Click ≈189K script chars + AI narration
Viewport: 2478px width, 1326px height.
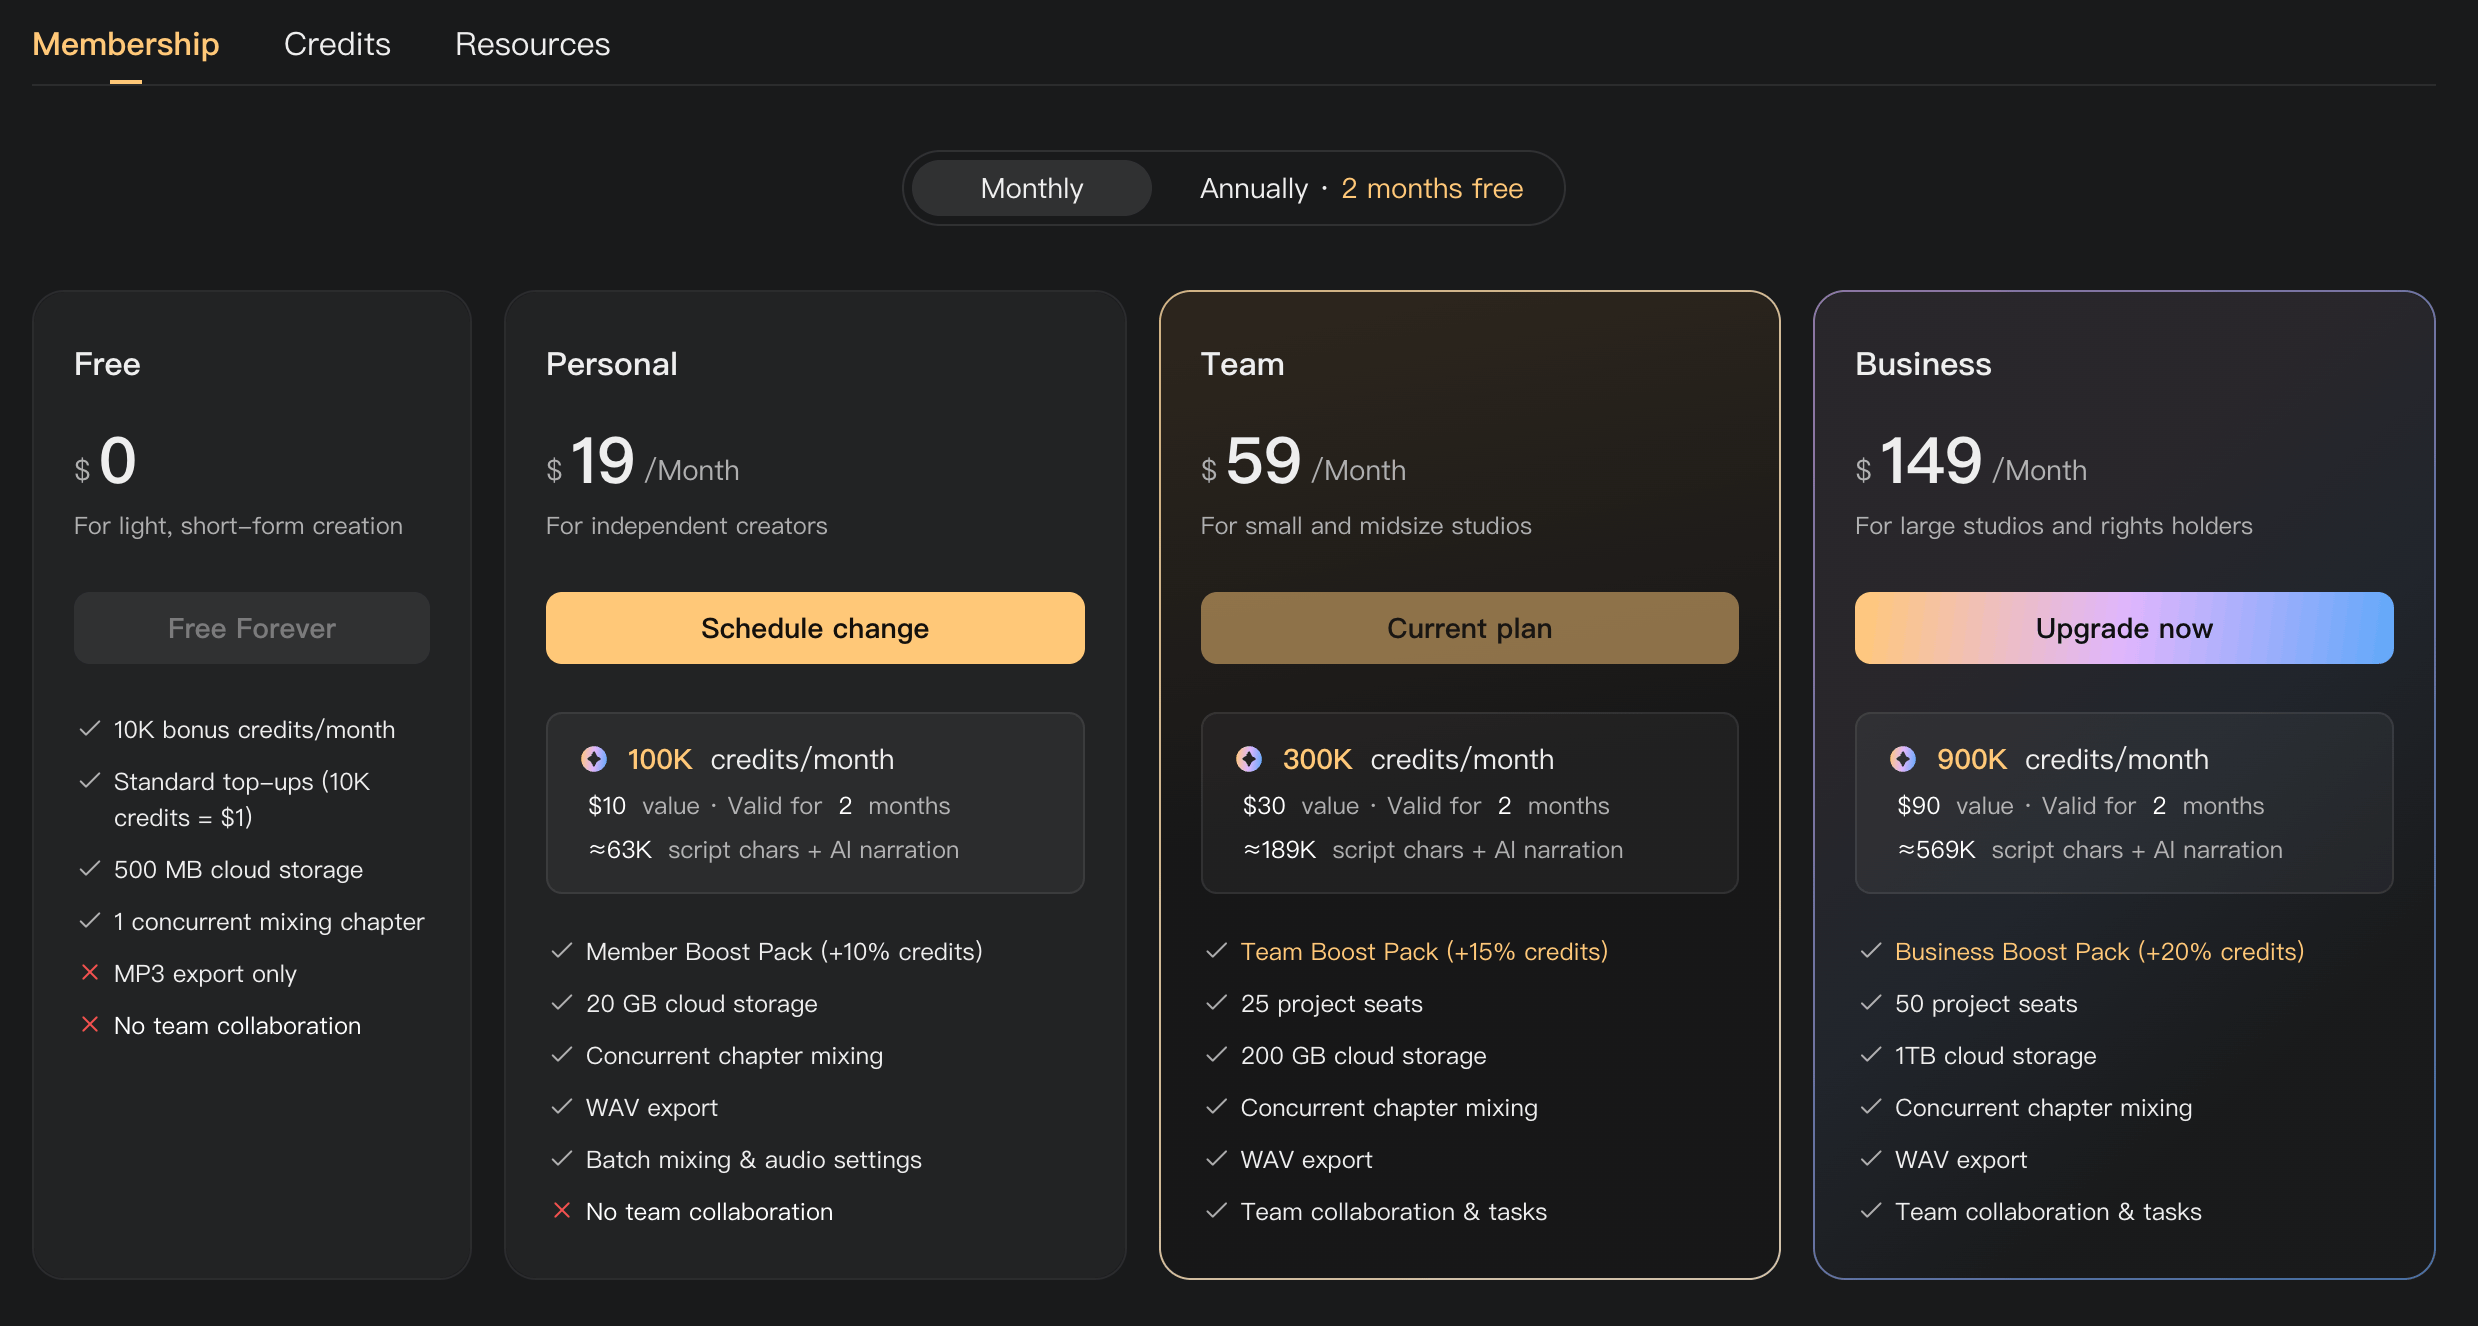click(x=1433, y=849)
